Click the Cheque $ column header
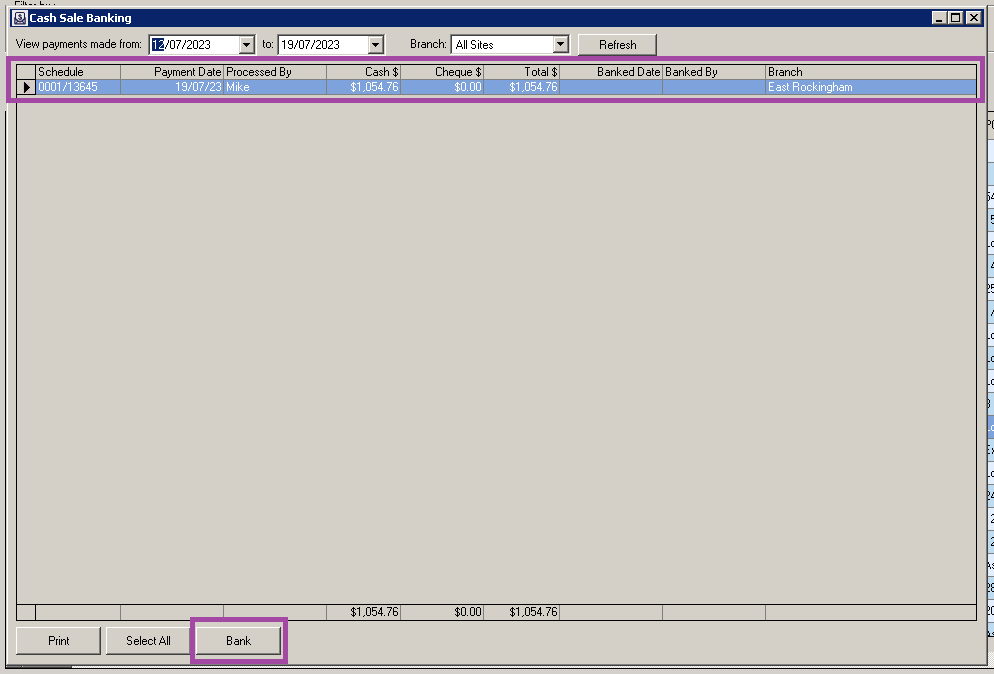The width and height of the screenshot is (994, 674). 442,72
